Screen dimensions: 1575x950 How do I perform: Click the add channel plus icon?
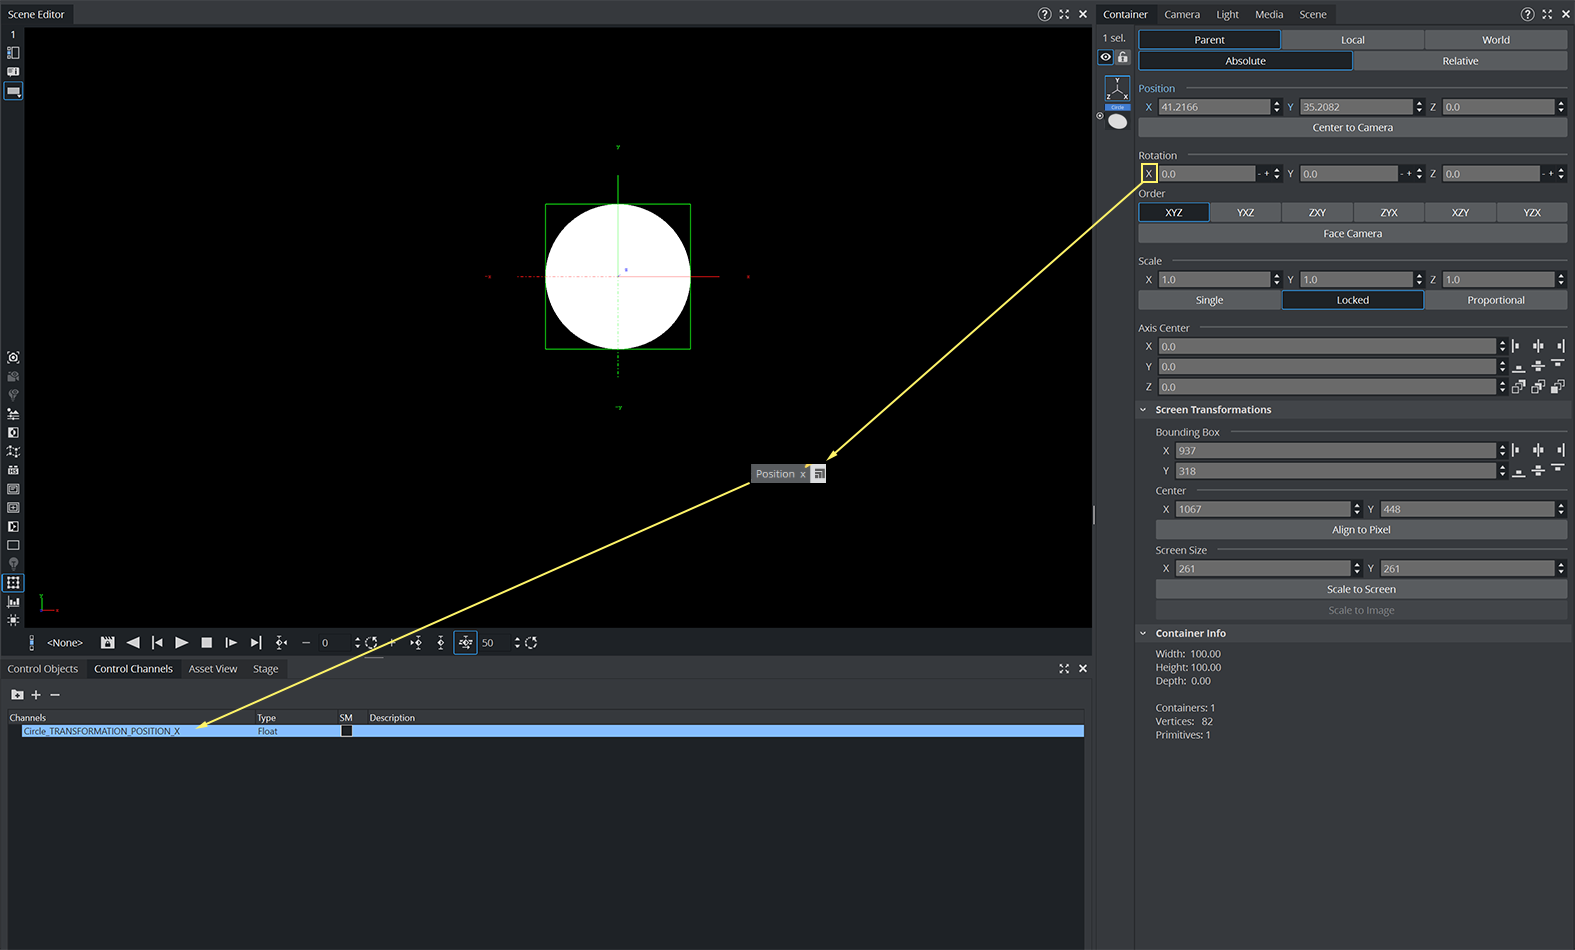tap(36, 695)
